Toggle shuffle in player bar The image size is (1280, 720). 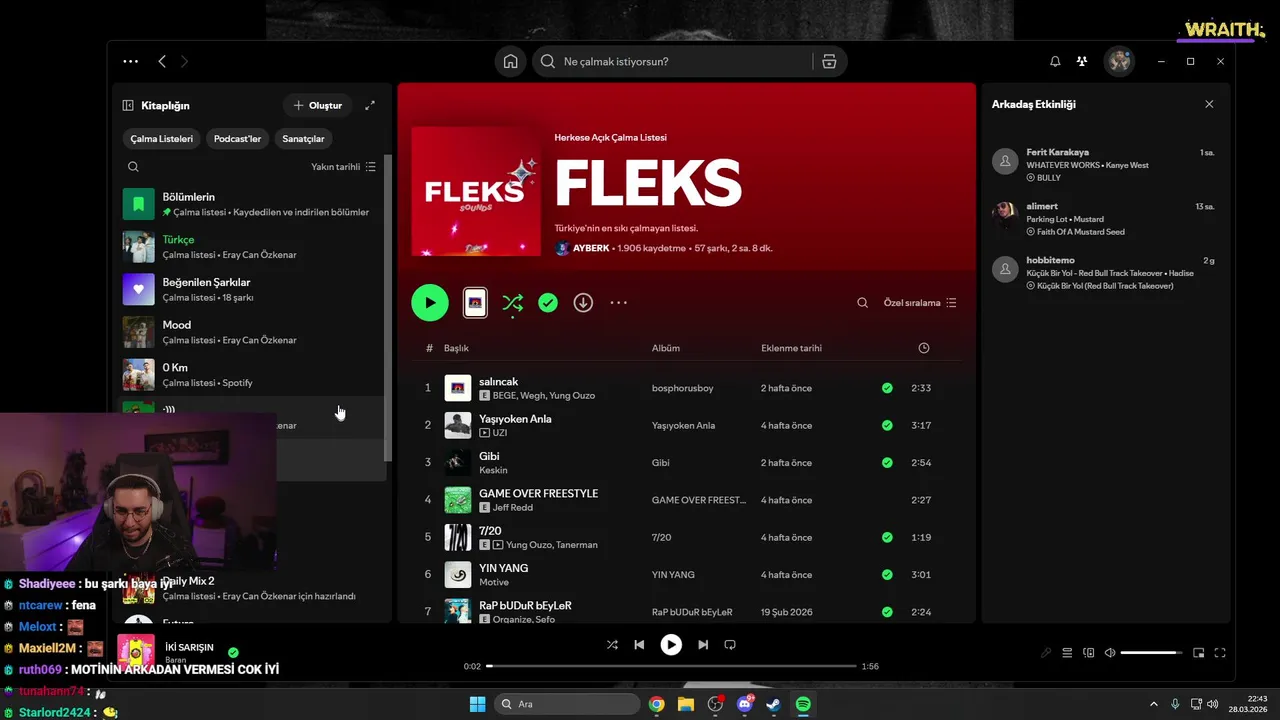point(612,645)
